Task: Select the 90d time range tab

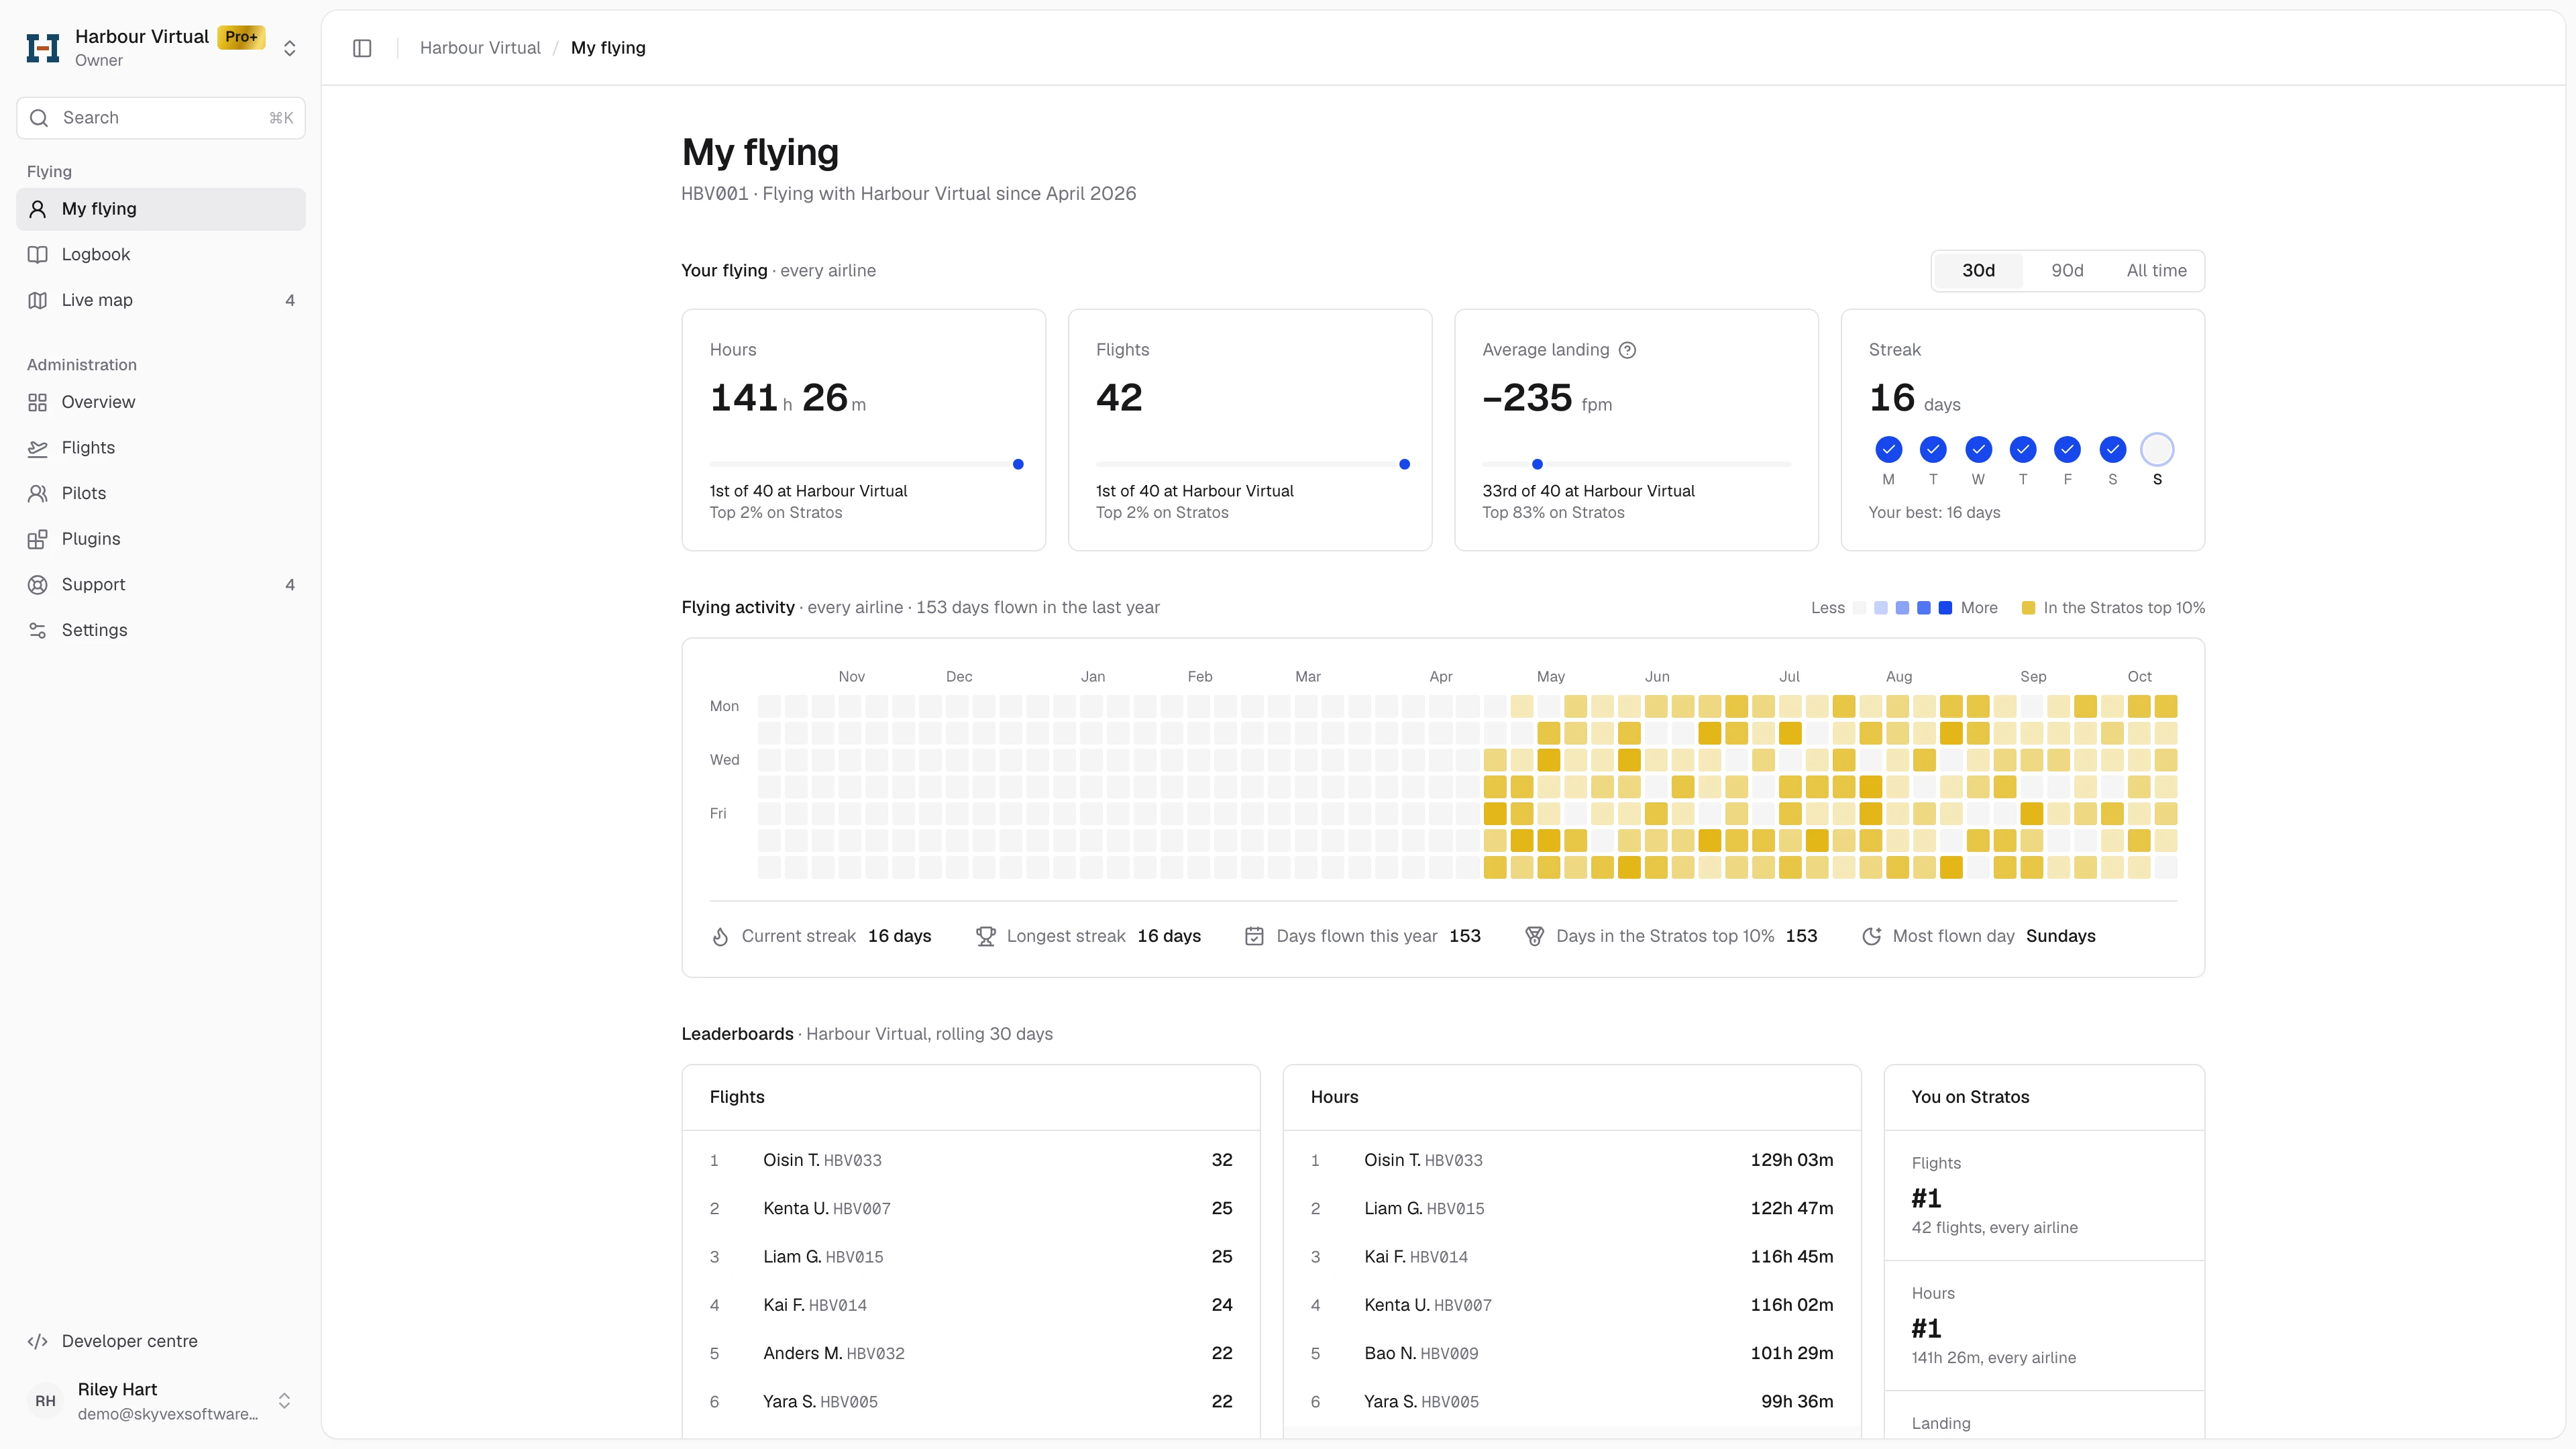Action: [x=2067, y=271]
